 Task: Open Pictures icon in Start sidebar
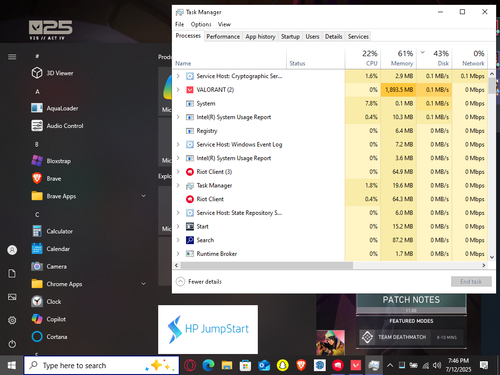12,297
